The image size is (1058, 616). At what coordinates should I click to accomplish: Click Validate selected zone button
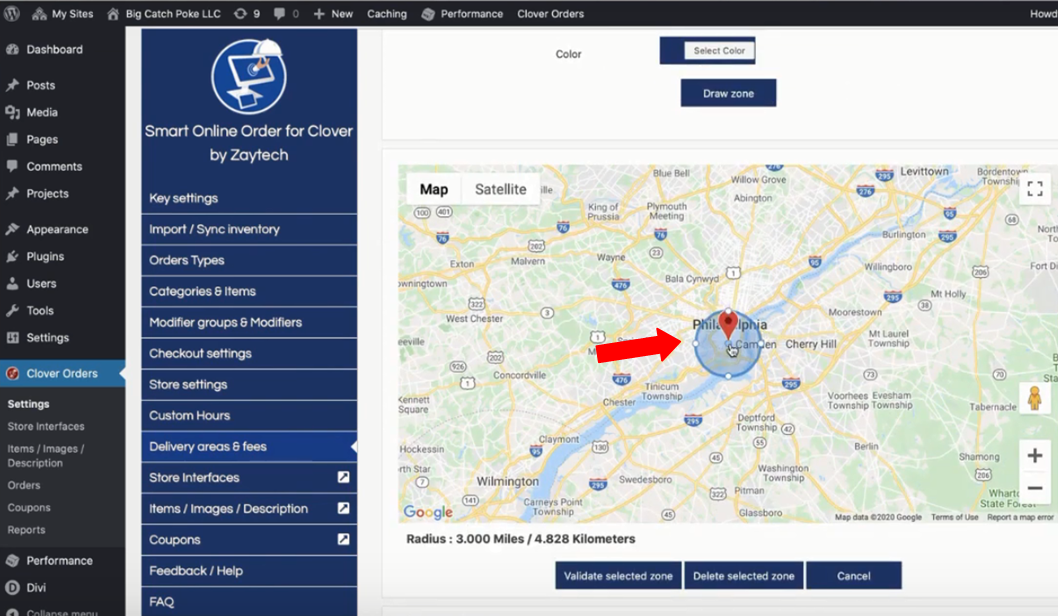pos(618,576)
